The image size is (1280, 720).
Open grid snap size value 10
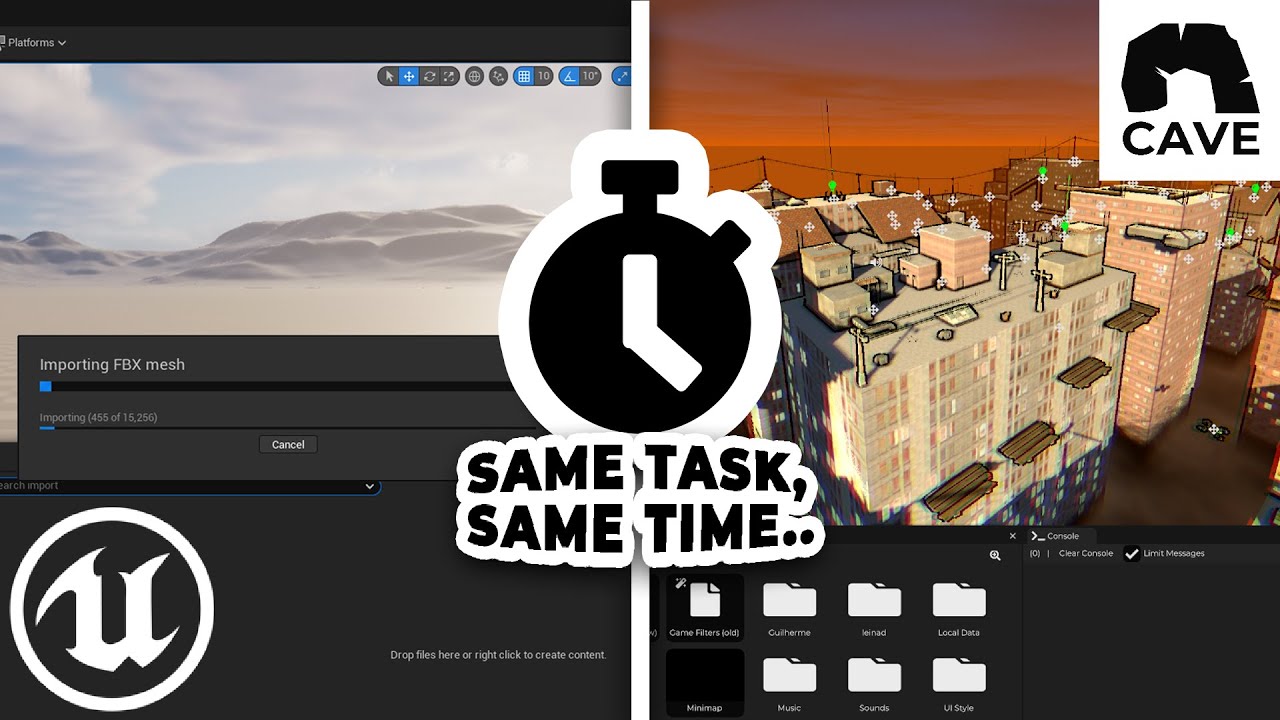coord(544,76)
